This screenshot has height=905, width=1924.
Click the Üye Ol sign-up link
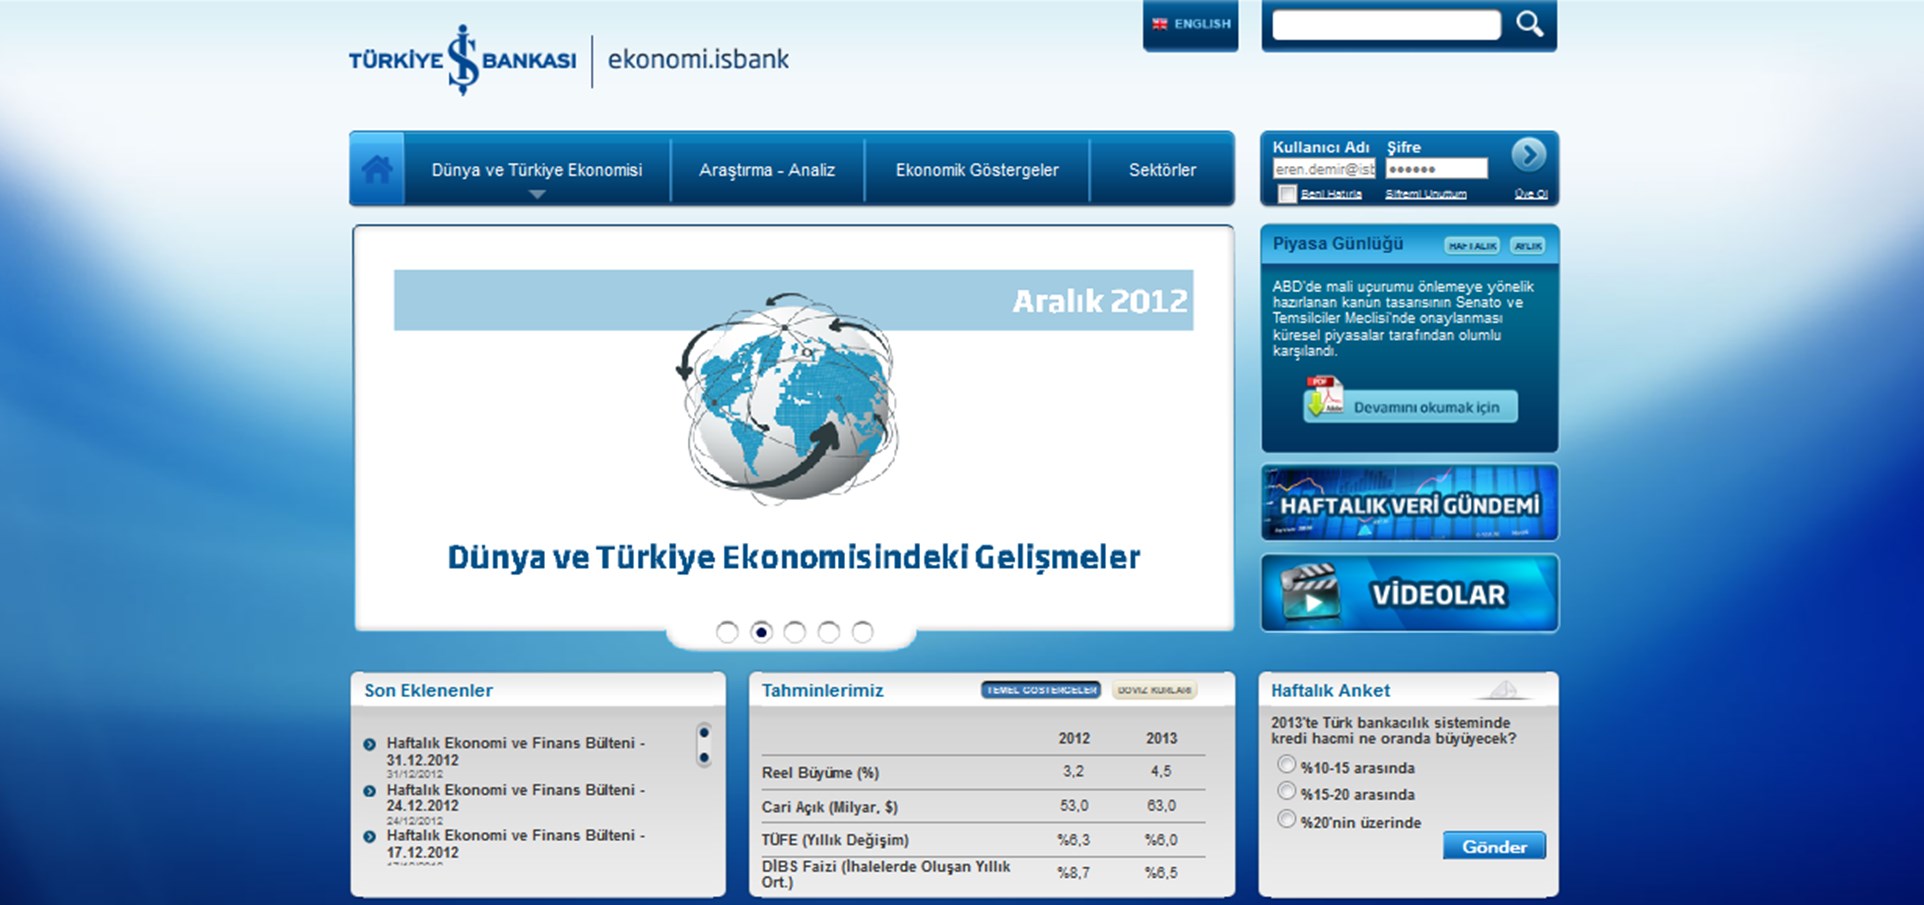tap(1531, 194)
